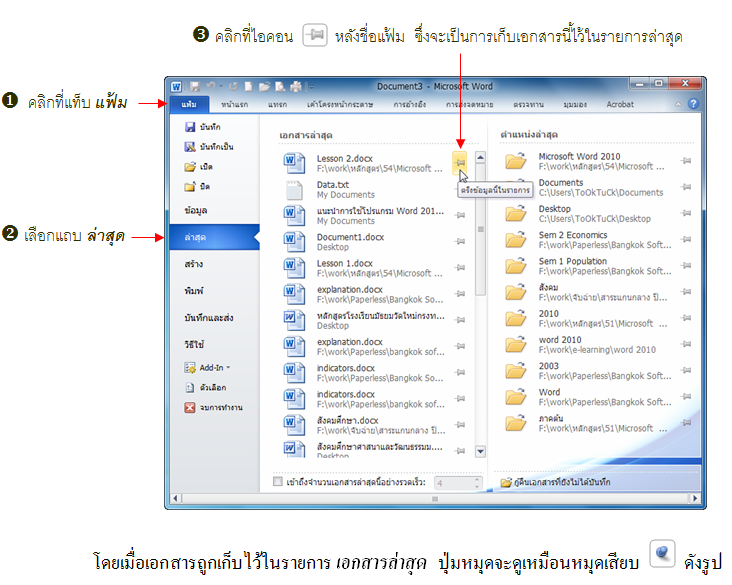Switch to การอ้างอิง ribbon tab
The image size is (732, 585).
(x=409, y=105)
